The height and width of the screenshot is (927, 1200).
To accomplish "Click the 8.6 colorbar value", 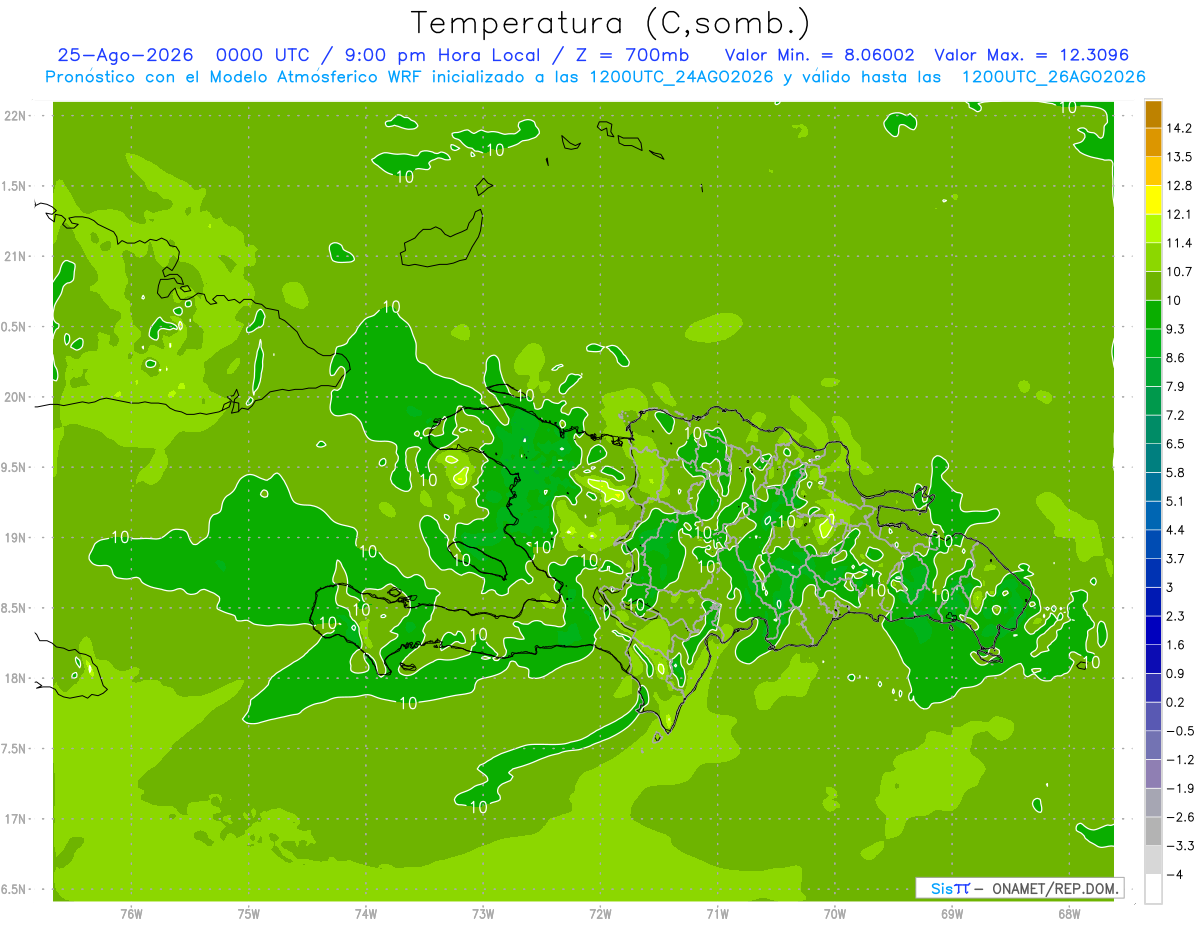I will point(1175,358).
